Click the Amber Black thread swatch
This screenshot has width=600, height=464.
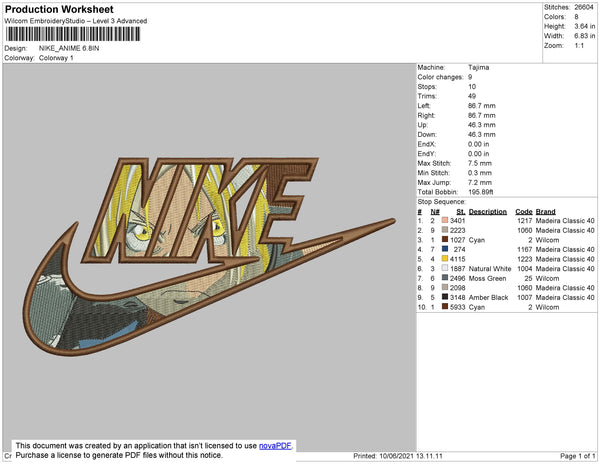pyautogui.click(x=443, y=298)
